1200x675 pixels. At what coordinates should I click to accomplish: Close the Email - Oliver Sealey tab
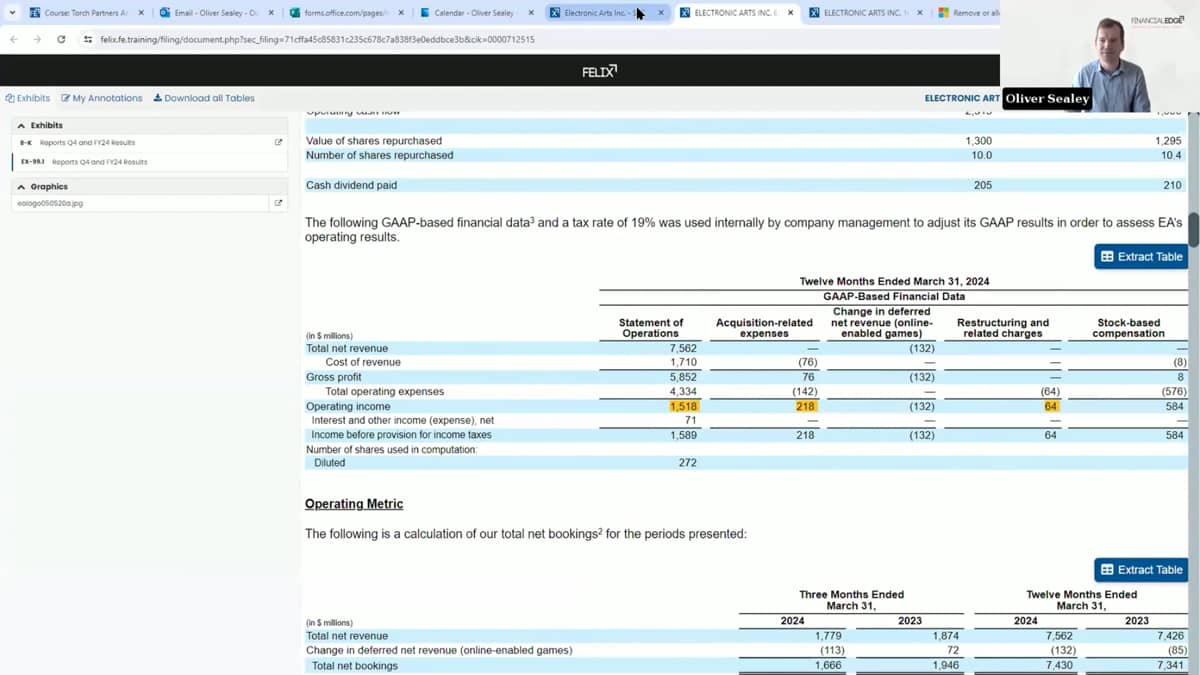click(271, 13)
